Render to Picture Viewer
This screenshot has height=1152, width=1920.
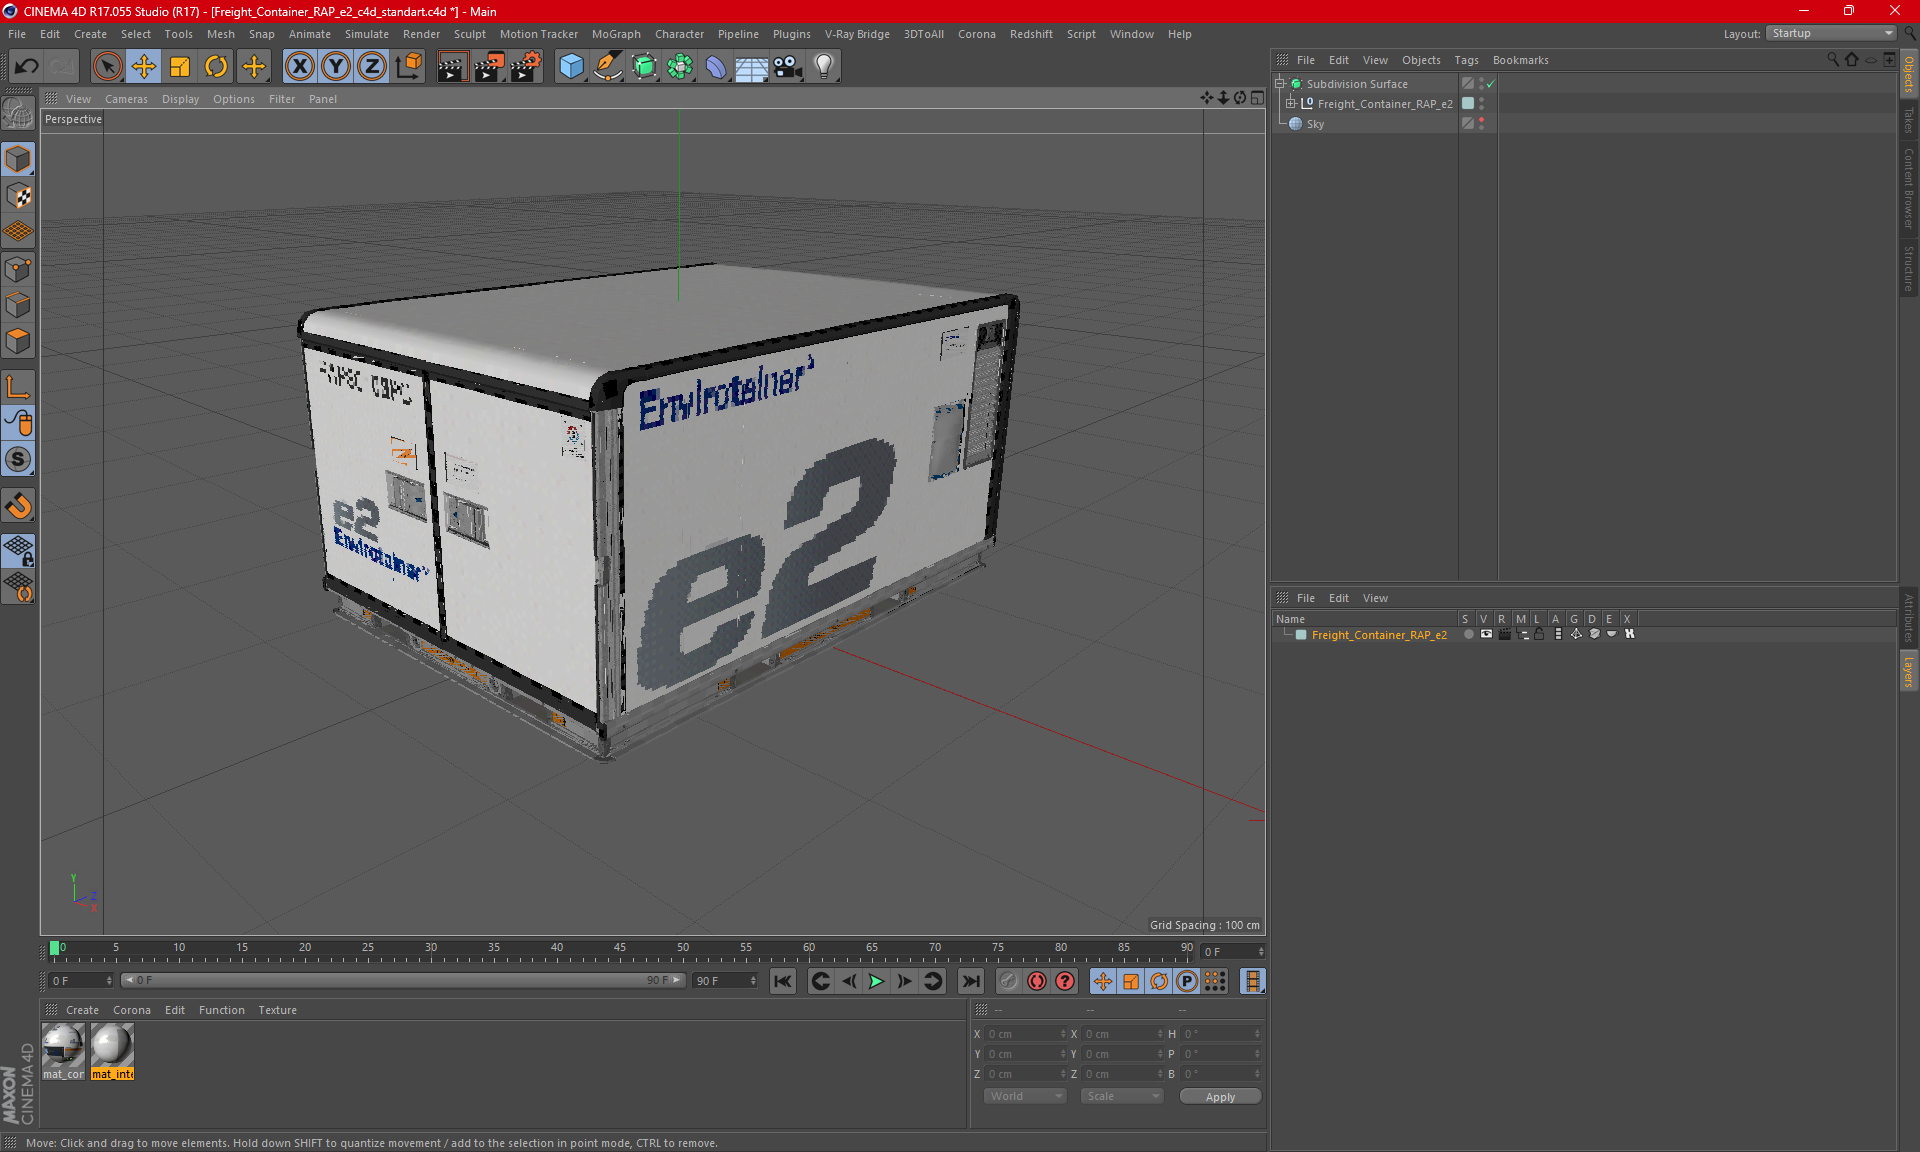pyautogui.click(x=489, y=66)
